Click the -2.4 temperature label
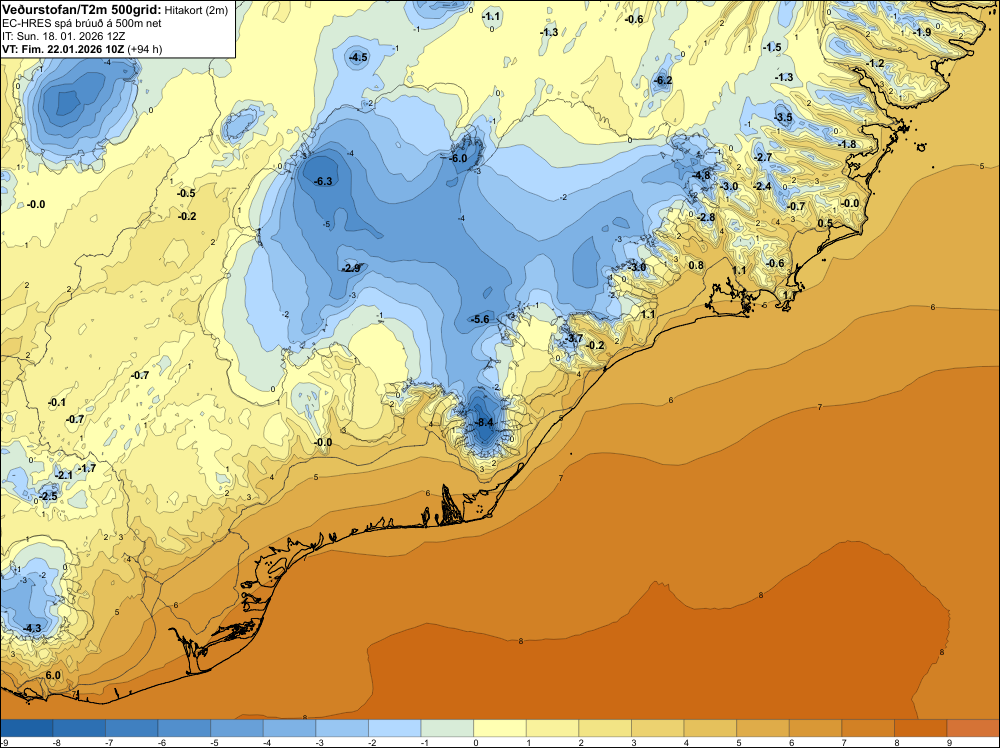 762,186
